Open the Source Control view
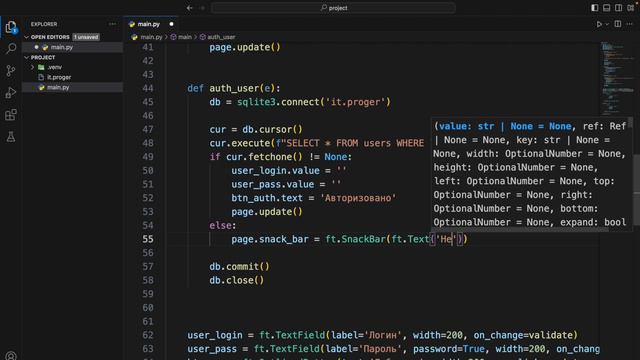The image size is (640, 360). (x=11, y=71)
